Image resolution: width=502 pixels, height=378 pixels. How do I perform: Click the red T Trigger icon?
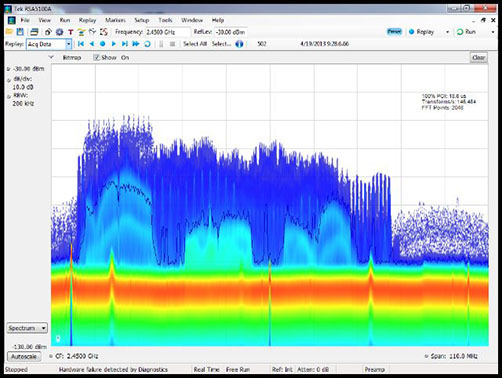tap(70, 32)
